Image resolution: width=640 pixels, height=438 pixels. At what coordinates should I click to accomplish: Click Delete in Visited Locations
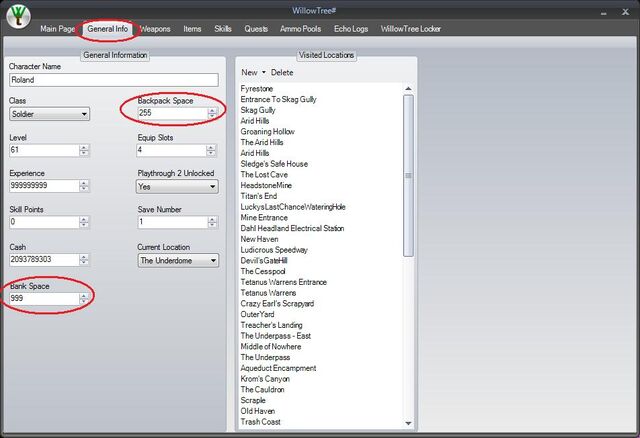click(x=282, y=72)
